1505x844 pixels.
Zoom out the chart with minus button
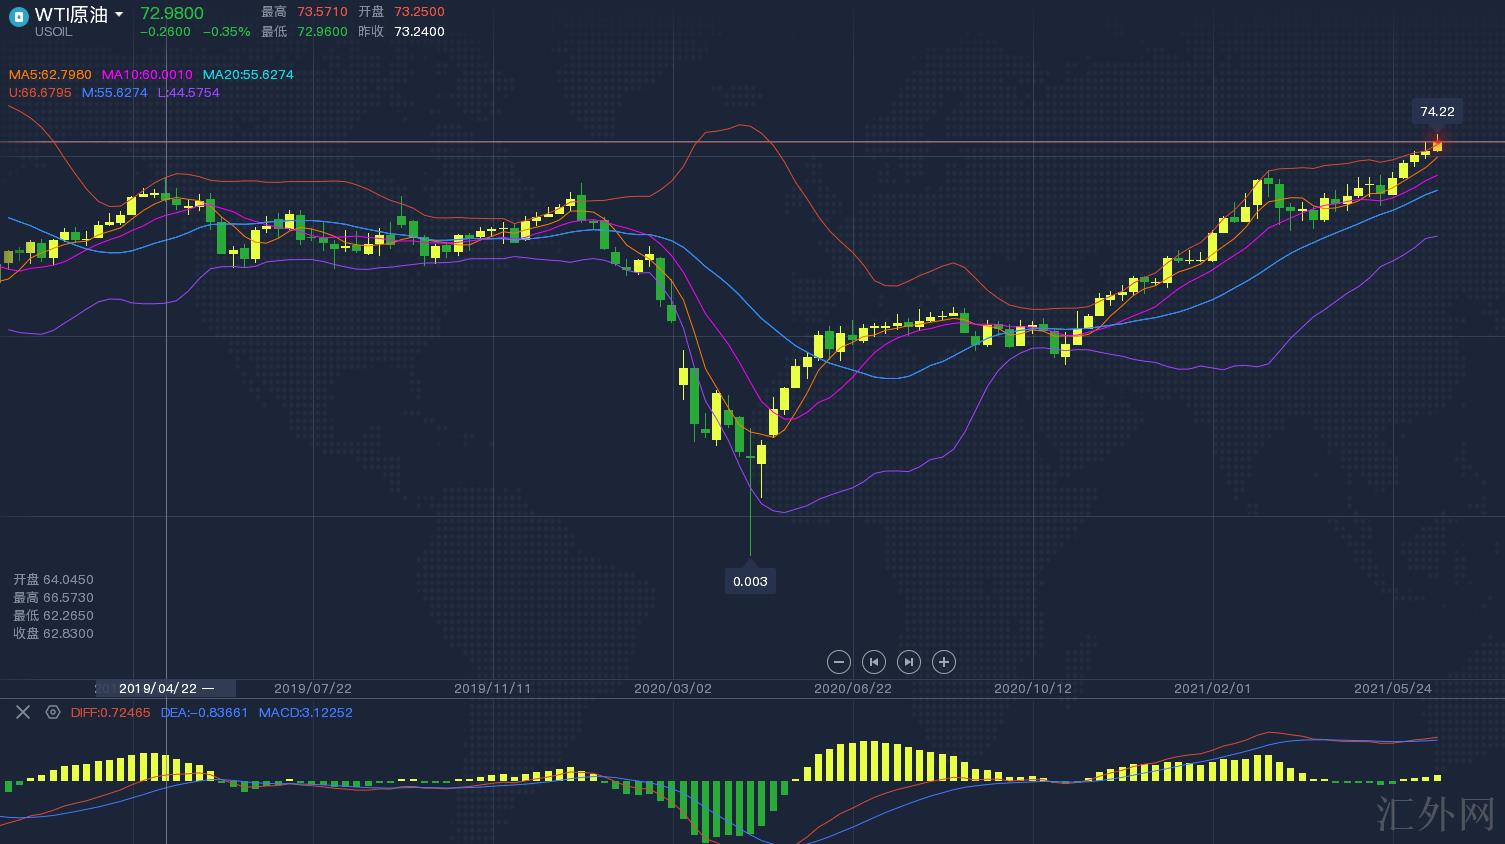coord(839,662)
